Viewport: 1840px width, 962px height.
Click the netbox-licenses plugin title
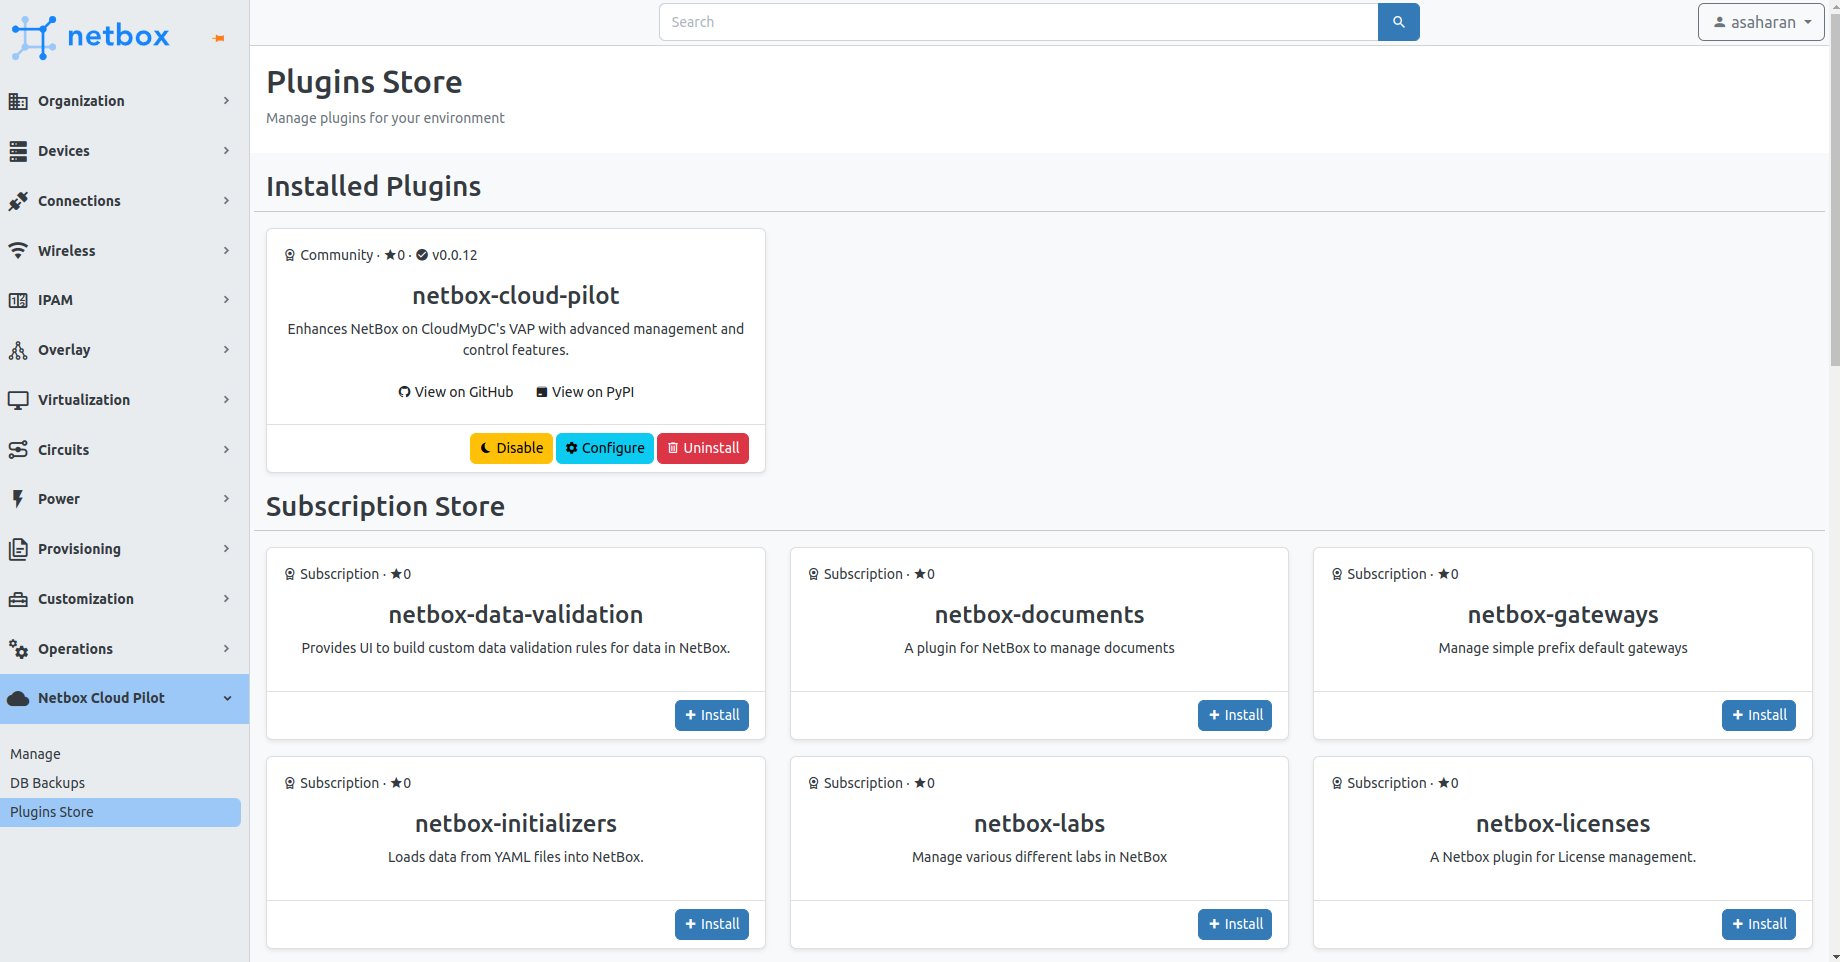click(x=1563, y=824)
